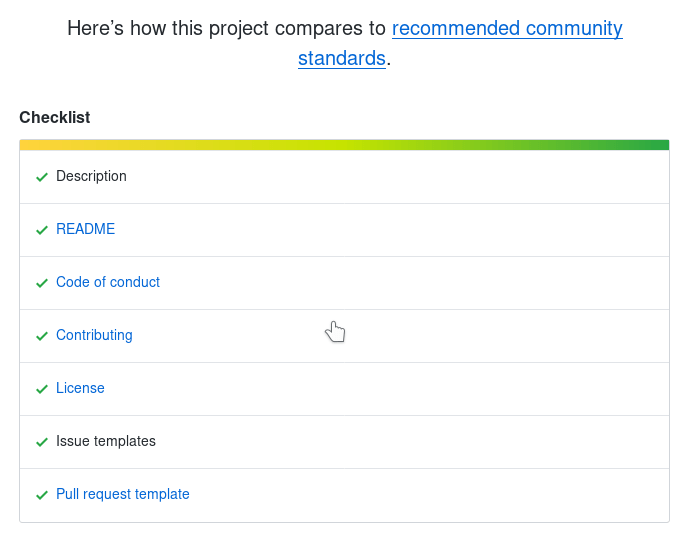Click the checkmark icon next to README

tap(42, 230)
